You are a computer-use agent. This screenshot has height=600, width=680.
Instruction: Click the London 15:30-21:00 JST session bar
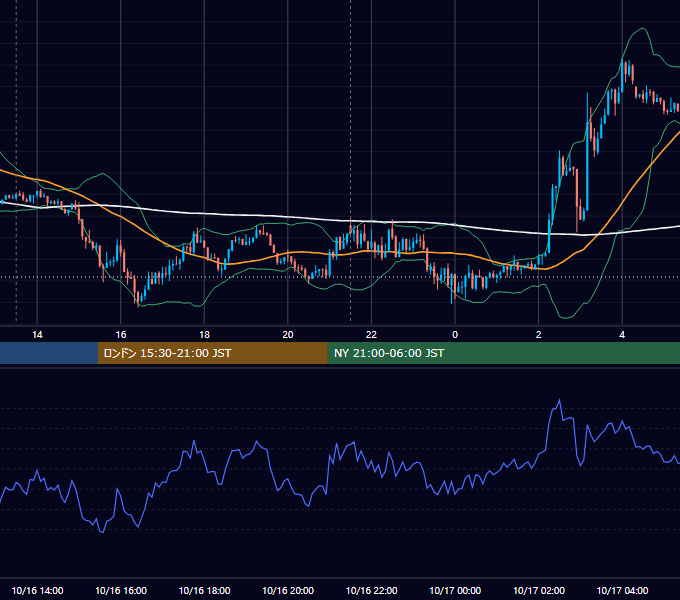pos(212,353)
